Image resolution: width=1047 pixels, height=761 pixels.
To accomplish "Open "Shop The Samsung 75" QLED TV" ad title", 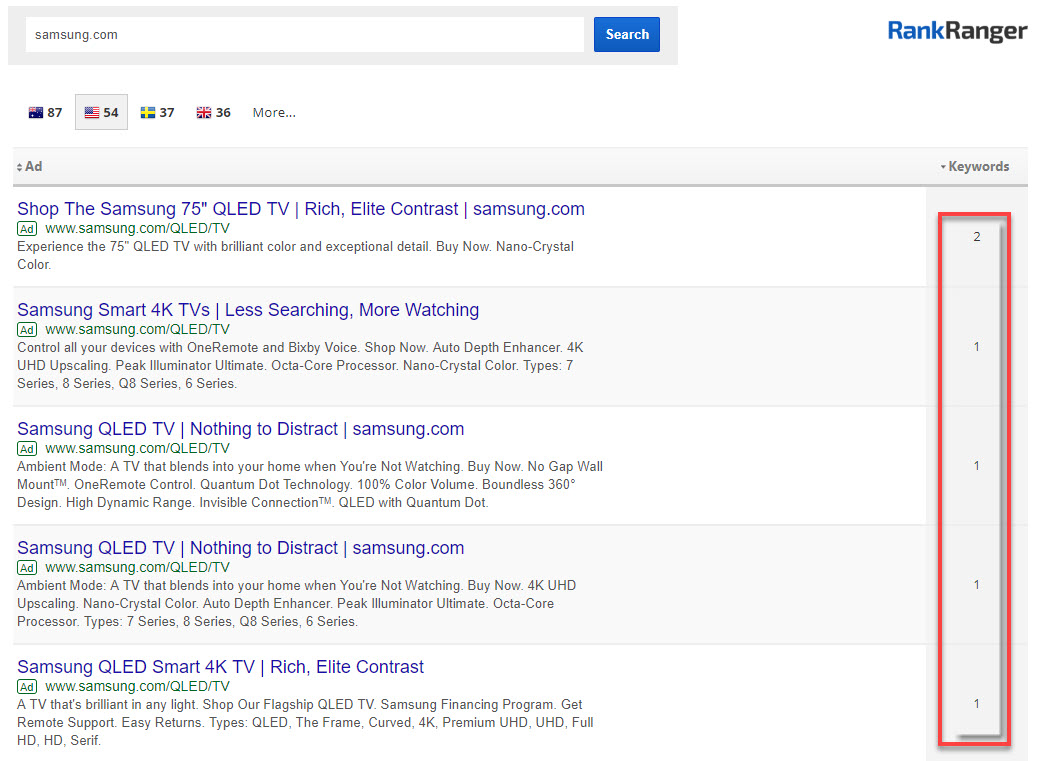I will pos(300,209).
